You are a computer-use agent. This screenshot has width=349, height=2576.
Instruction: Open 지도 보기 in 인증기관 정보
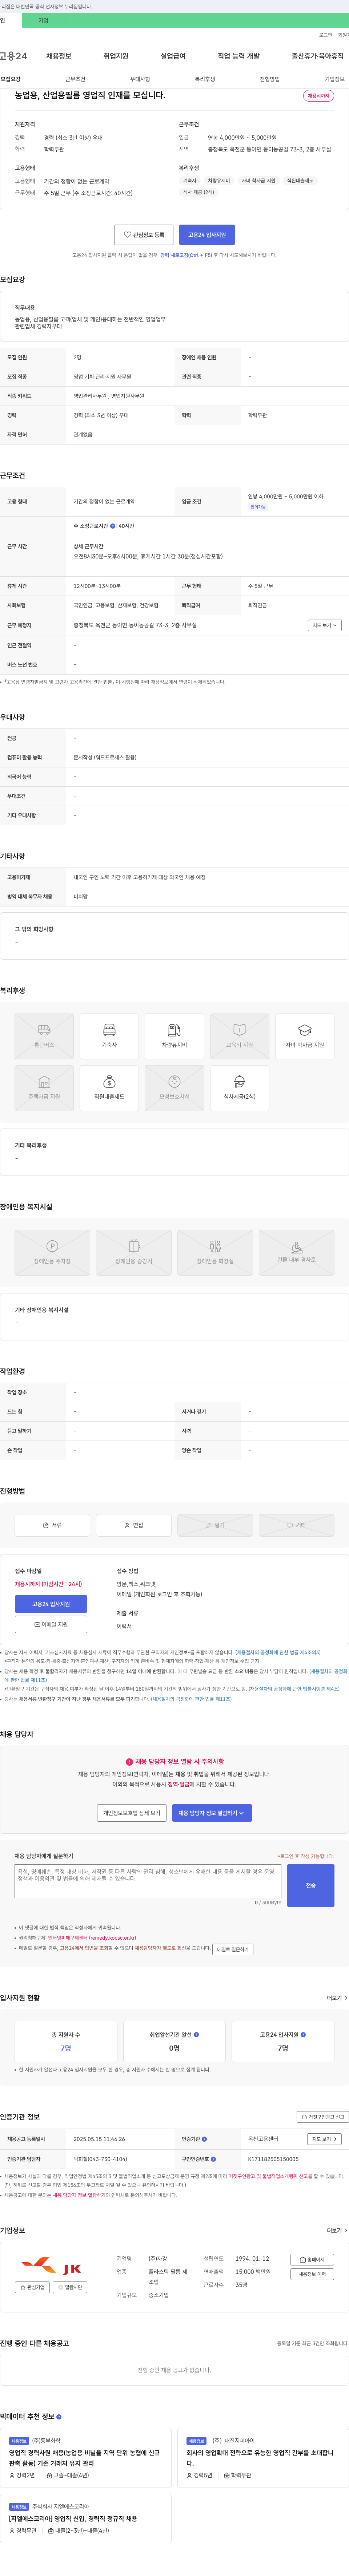tap(324, 2139)
